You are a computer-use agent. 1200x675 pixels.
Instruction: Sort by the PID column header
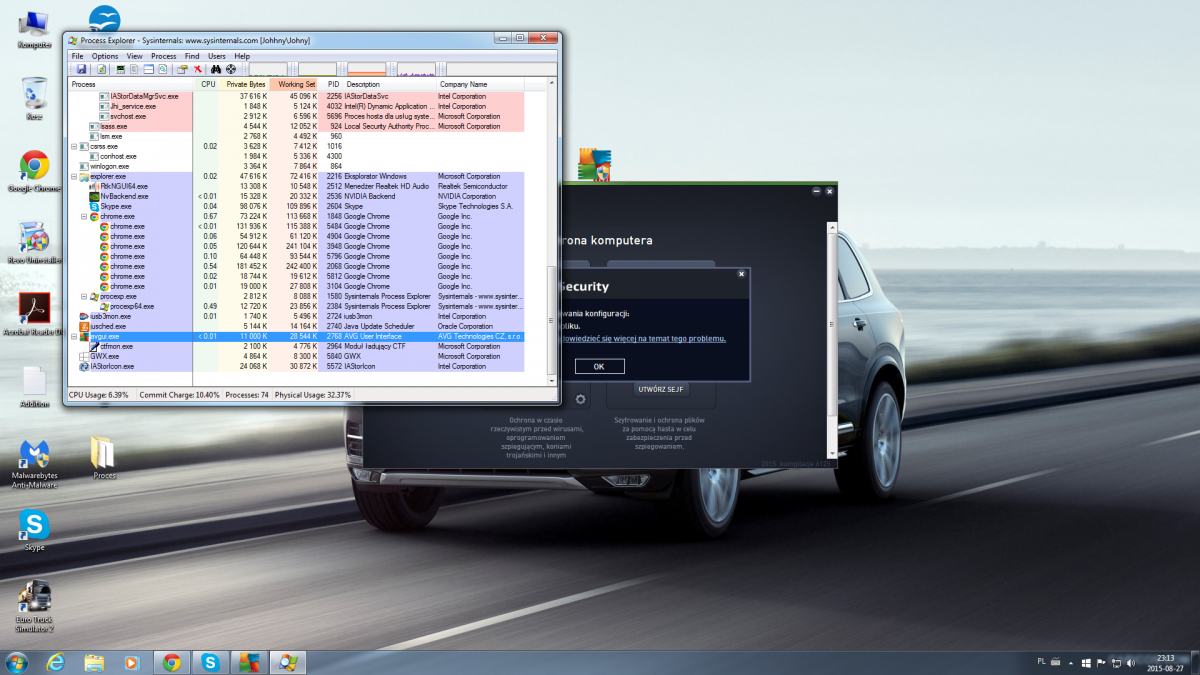tap(331, 84)
